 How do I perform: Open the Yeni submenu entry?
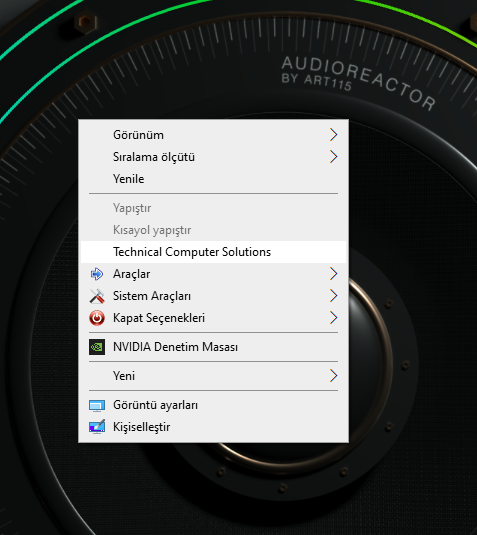tap(213, 376)
